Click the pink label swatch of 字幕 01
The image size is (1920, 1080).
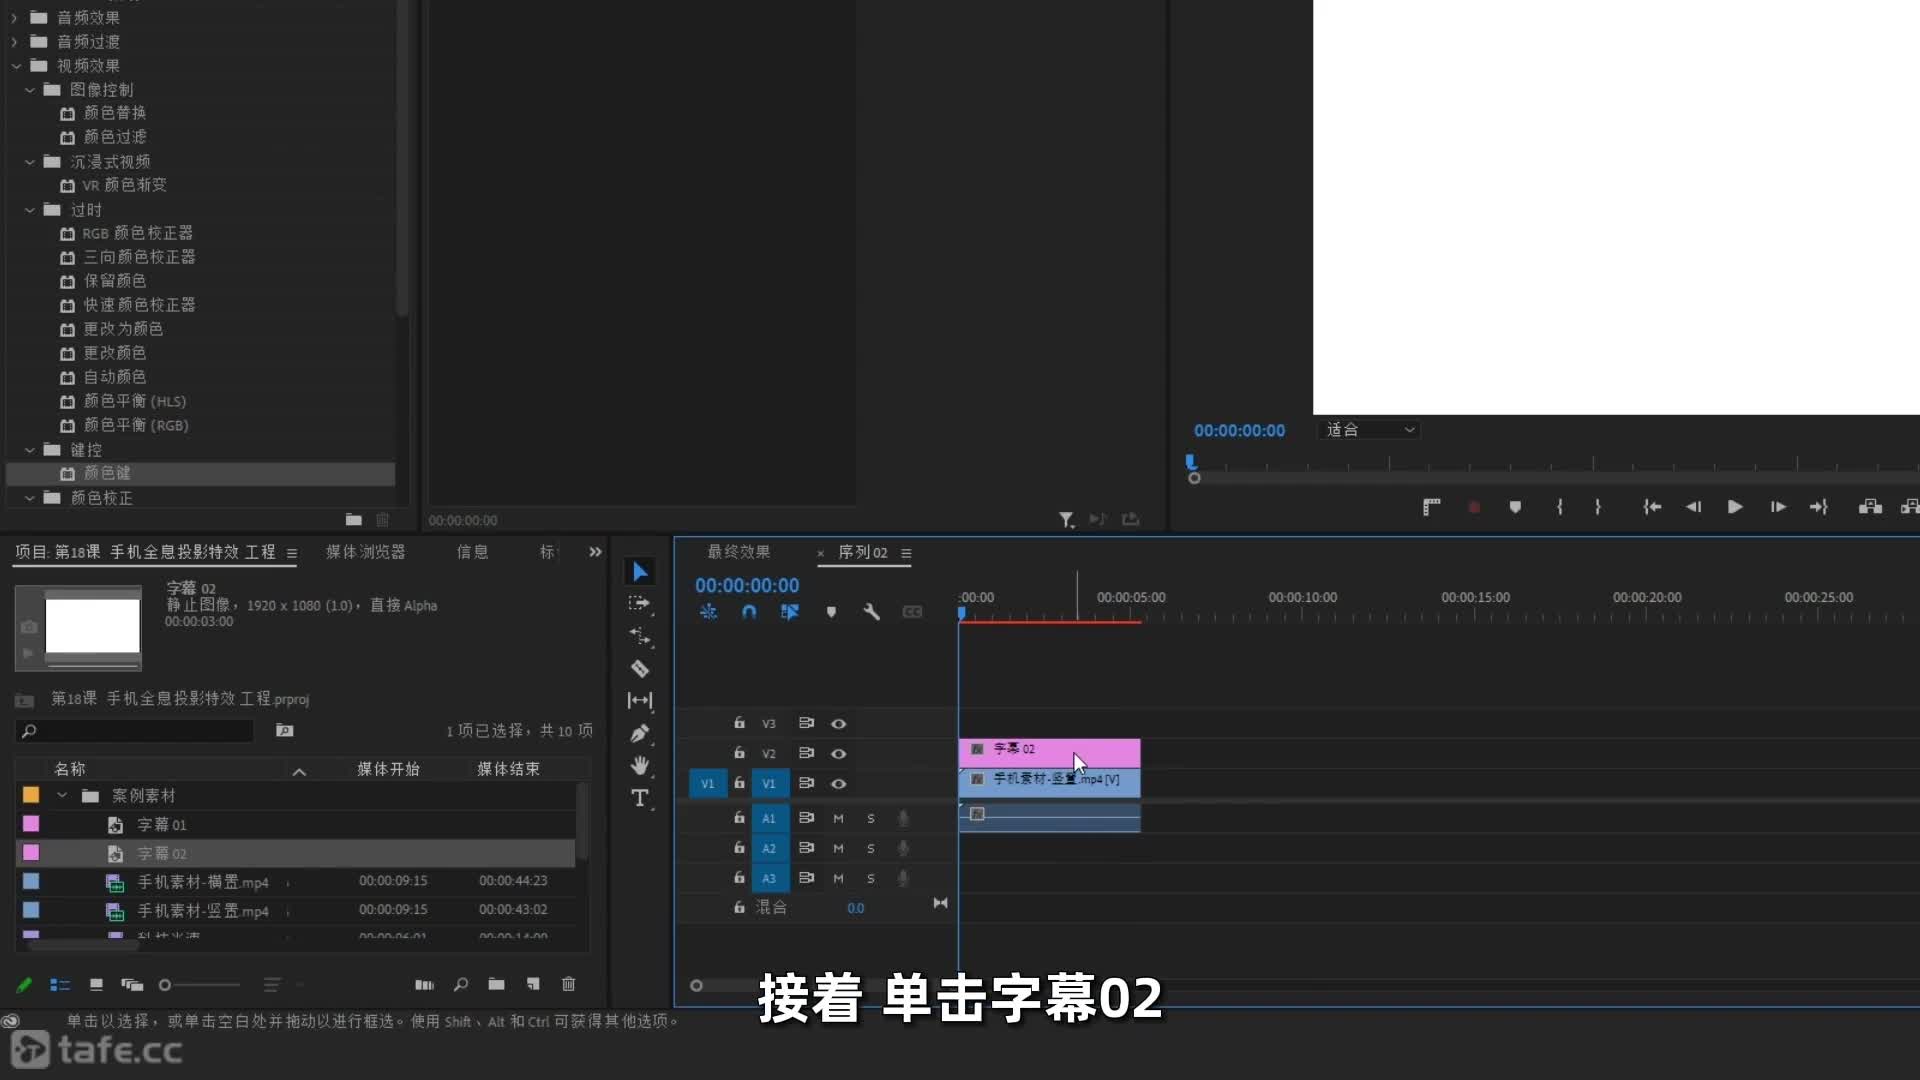tap(31, 824)
